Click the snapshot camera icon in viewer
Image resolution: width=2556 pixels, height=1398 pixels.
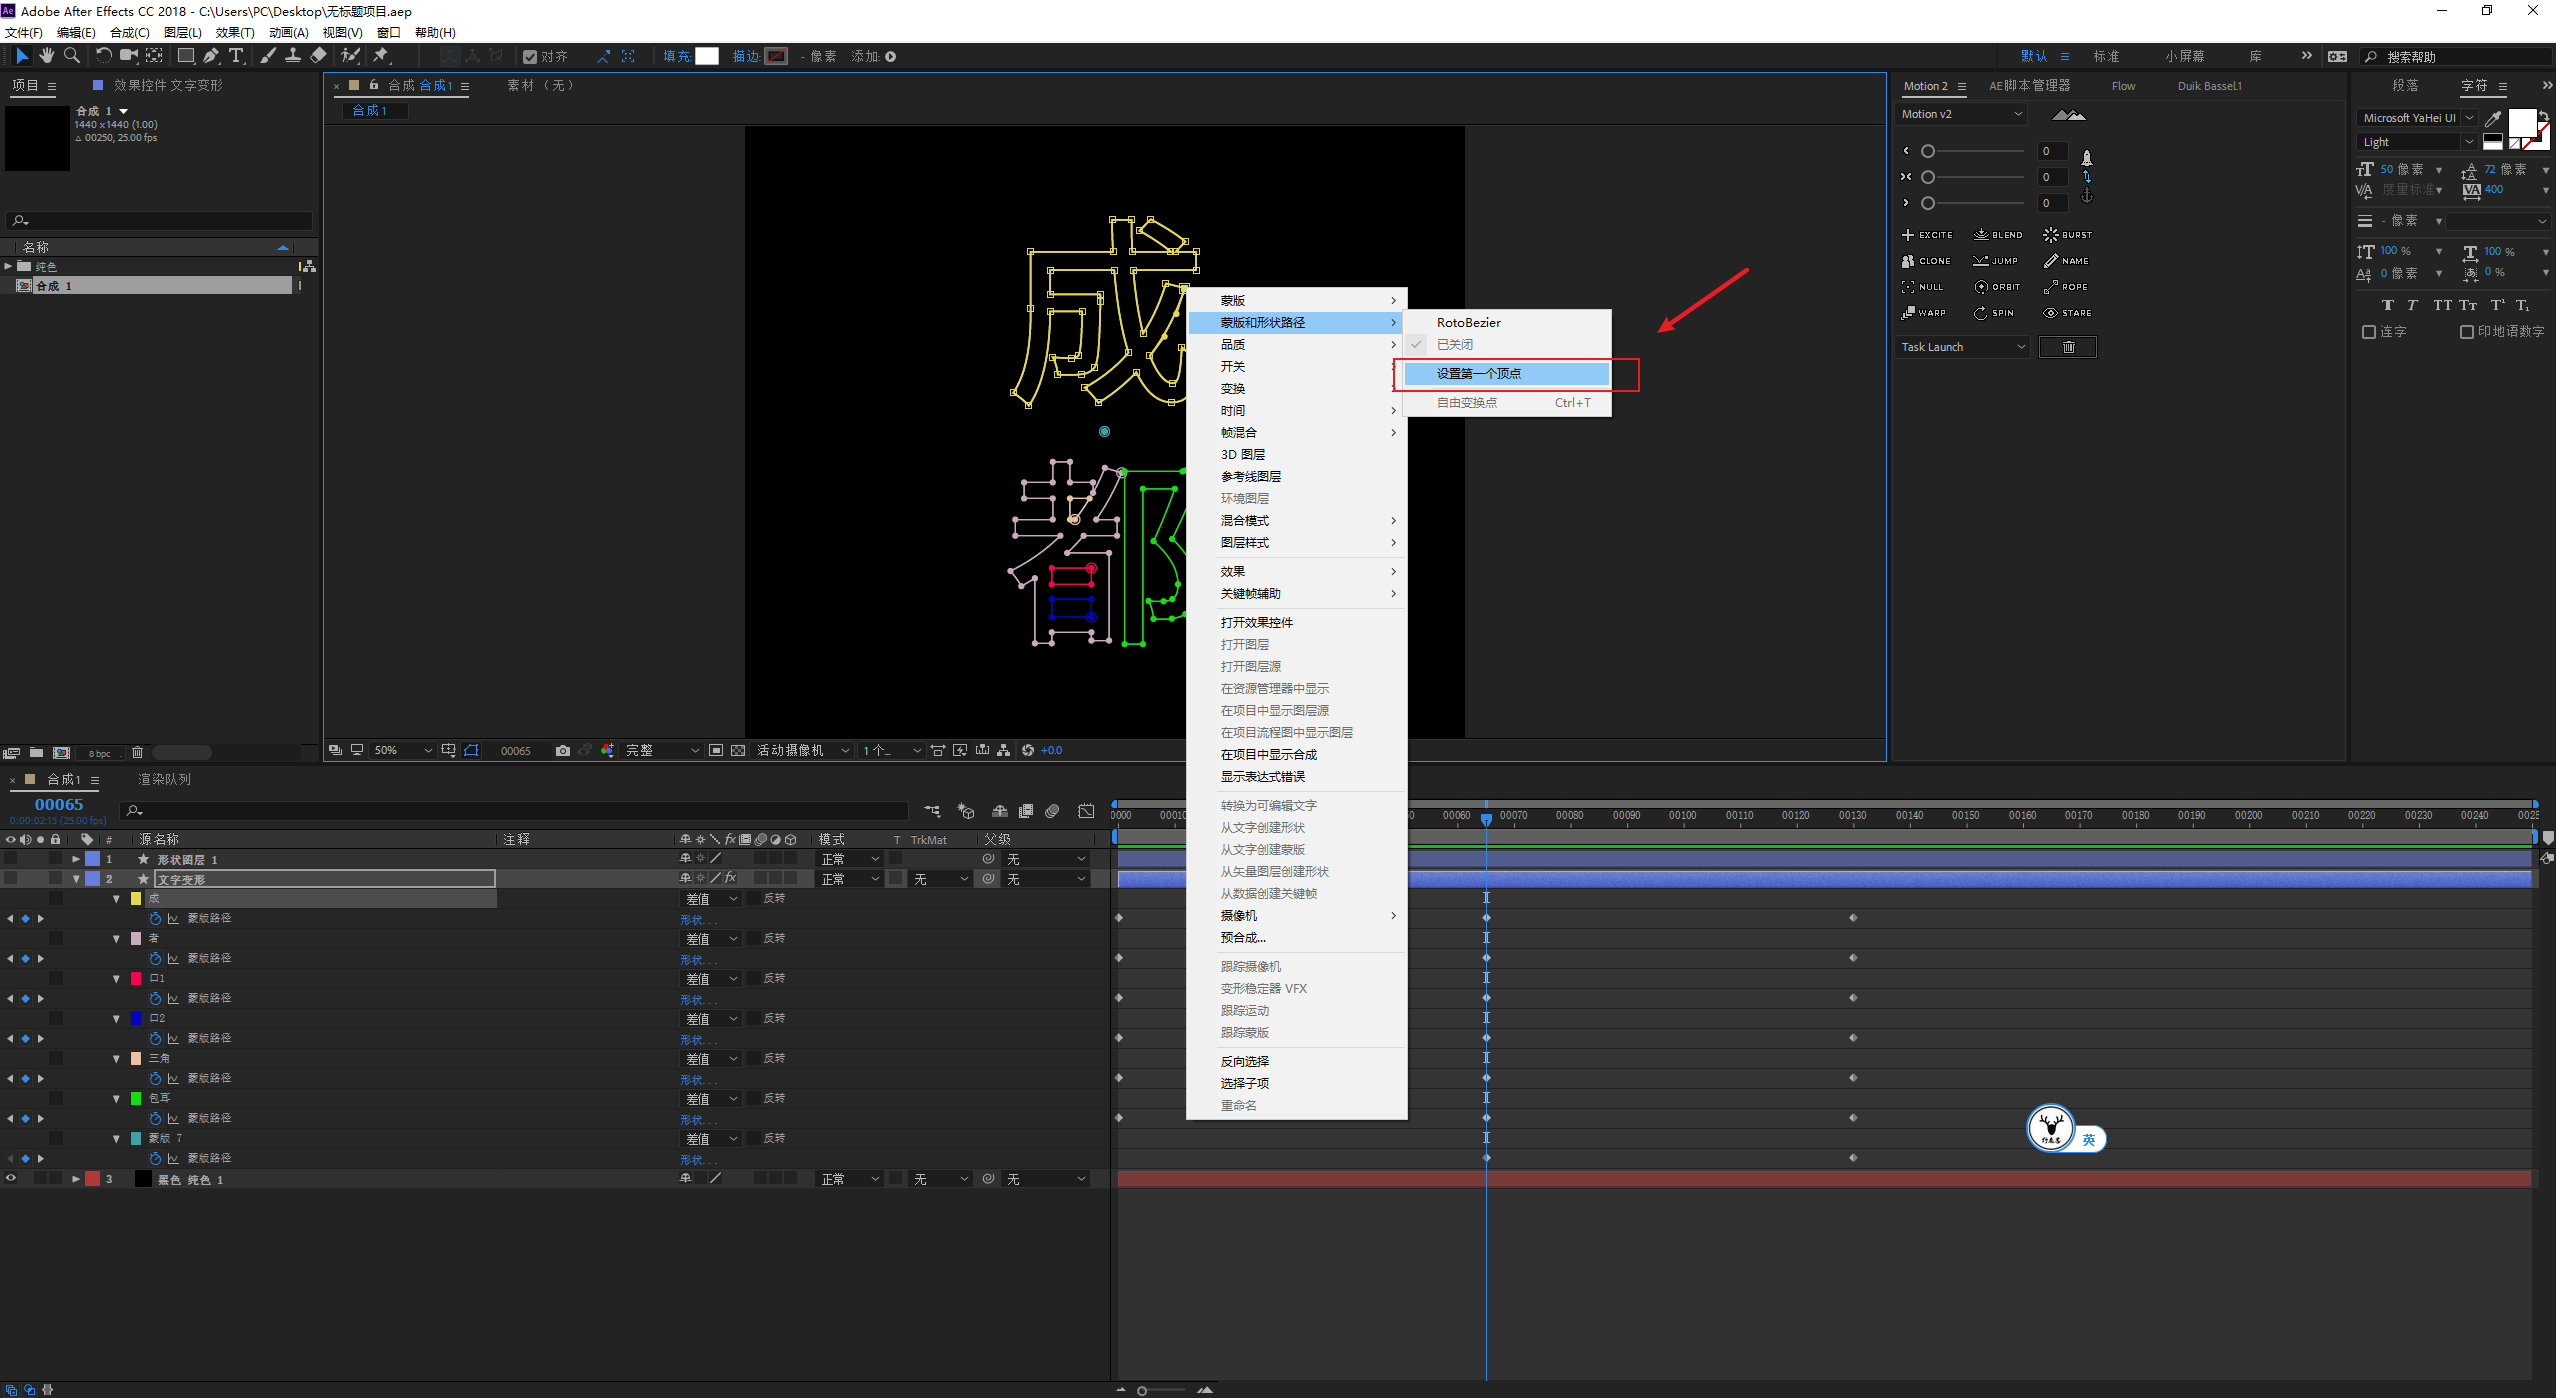pyautogui.click(x=563, y=751)
